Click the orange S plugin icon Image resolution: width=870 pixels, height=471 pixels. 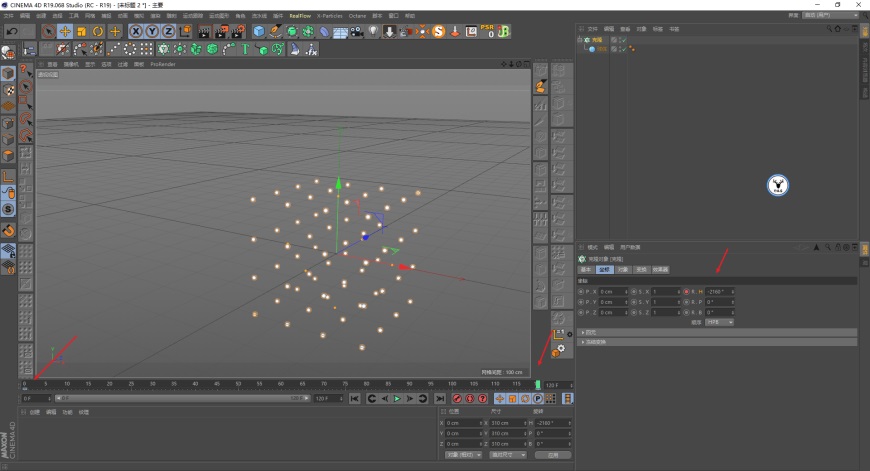[439, 32]
